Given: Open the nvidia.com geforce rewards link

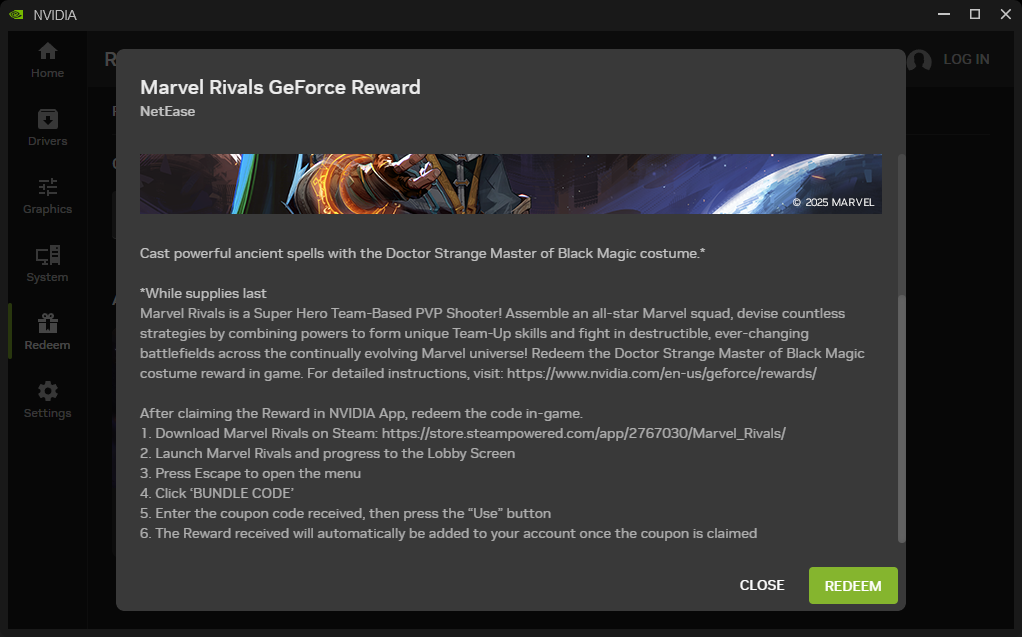Looking at the screenshot, I should tap(662, 373).
